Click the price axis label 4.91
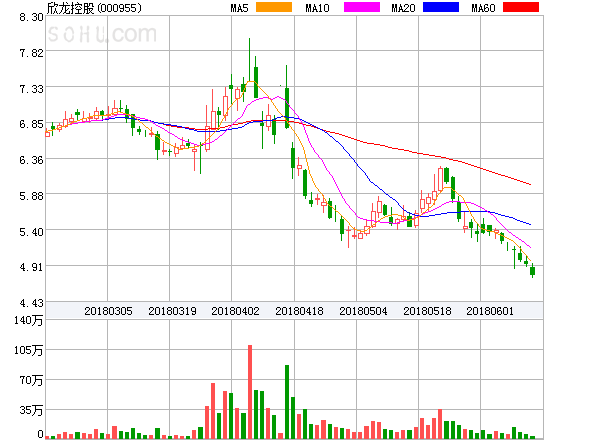Viewport: 600px width, 440px height. click(x=31, y=267)
